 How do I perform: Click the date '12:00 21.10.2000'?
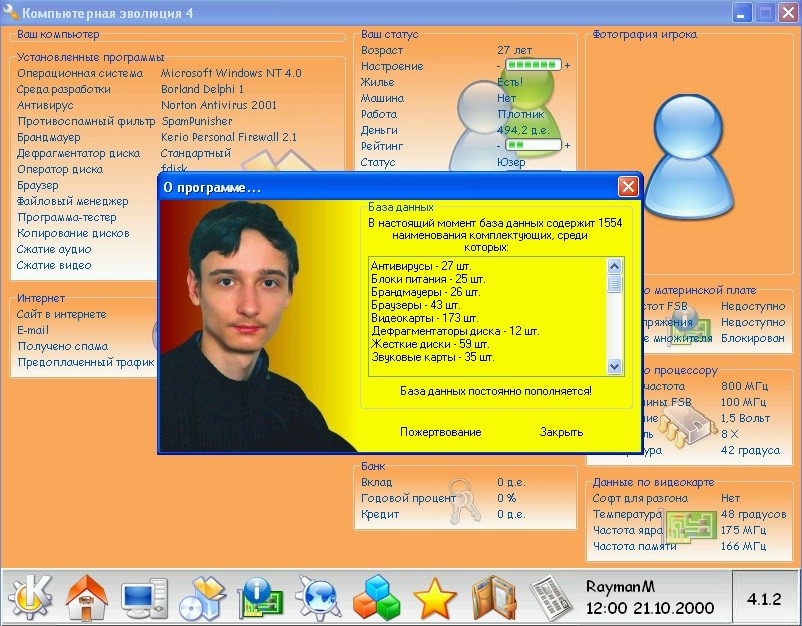click(x=650, y=608)
